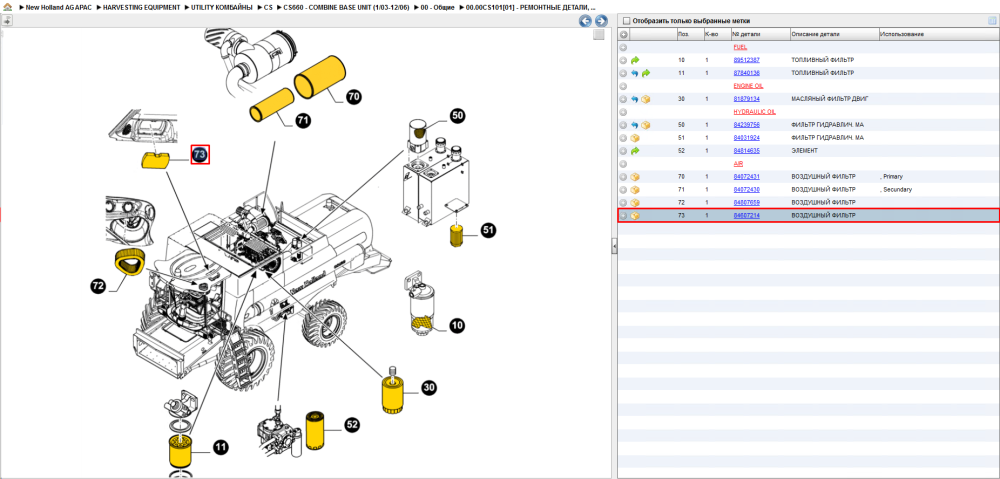This screenshot has width=1000, height=479.
Task: Open the column settings icon above the parts table
Action: 992,21
